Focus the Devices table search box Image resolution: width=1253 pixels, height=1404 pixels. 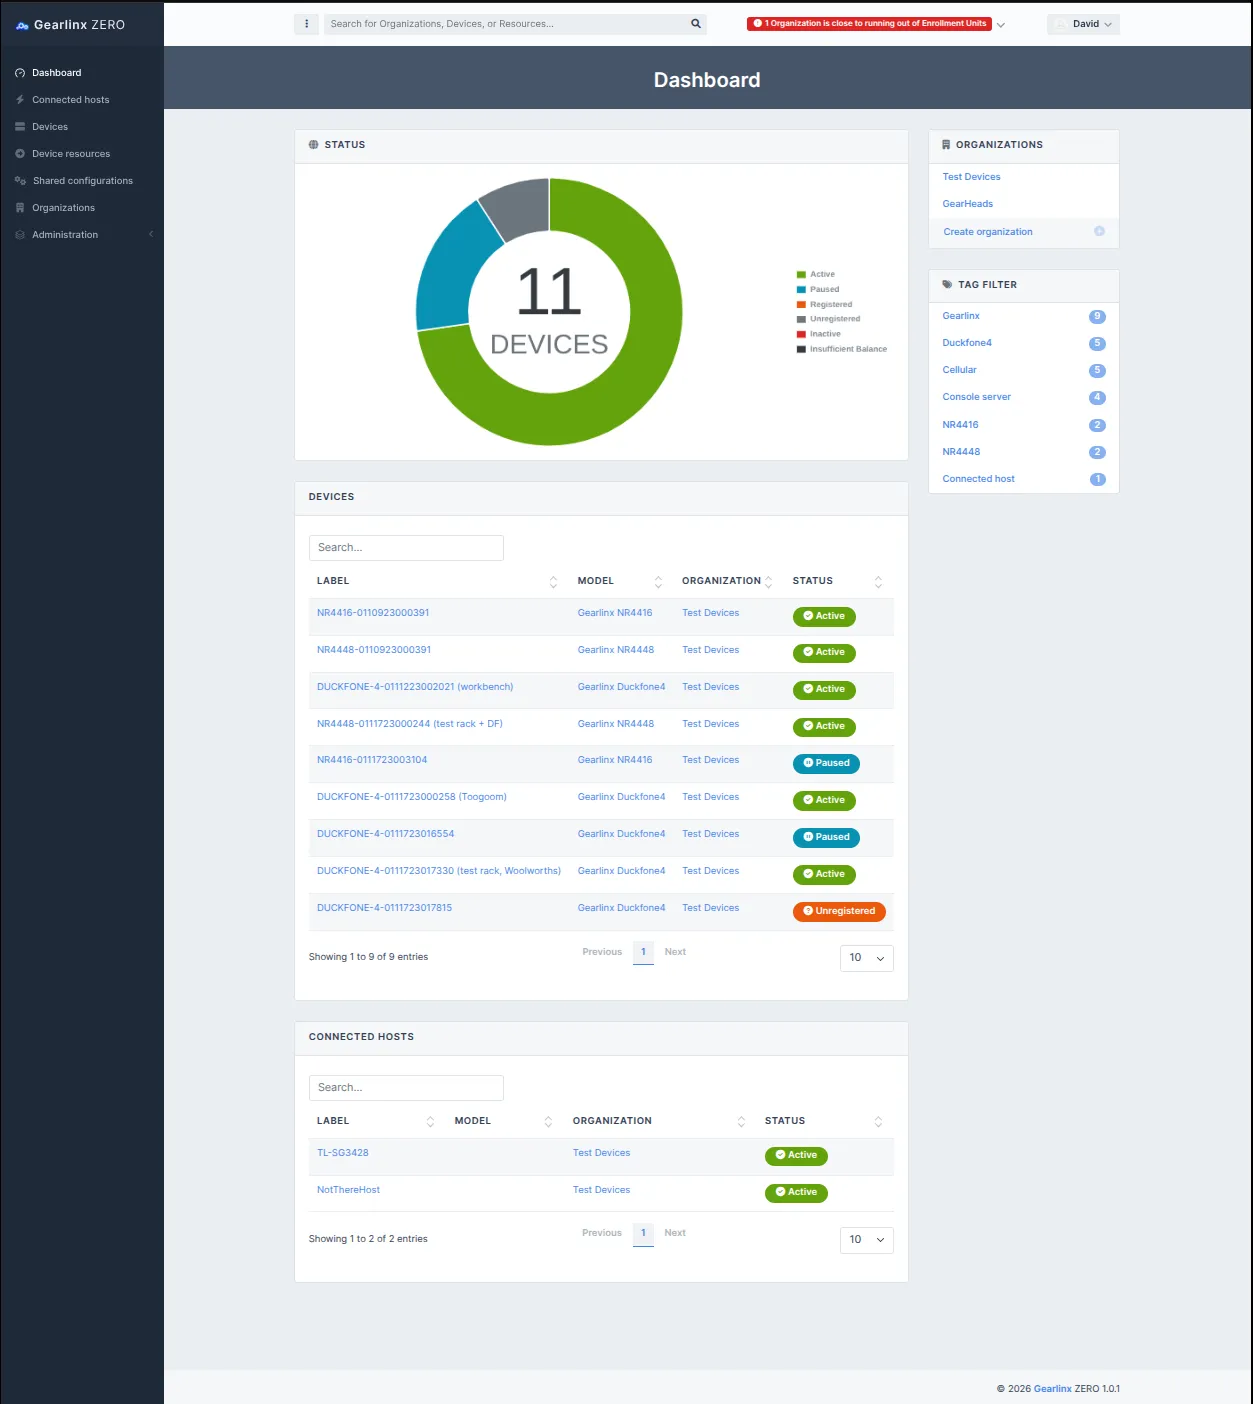pyautogui.click(x=406, y=548)
